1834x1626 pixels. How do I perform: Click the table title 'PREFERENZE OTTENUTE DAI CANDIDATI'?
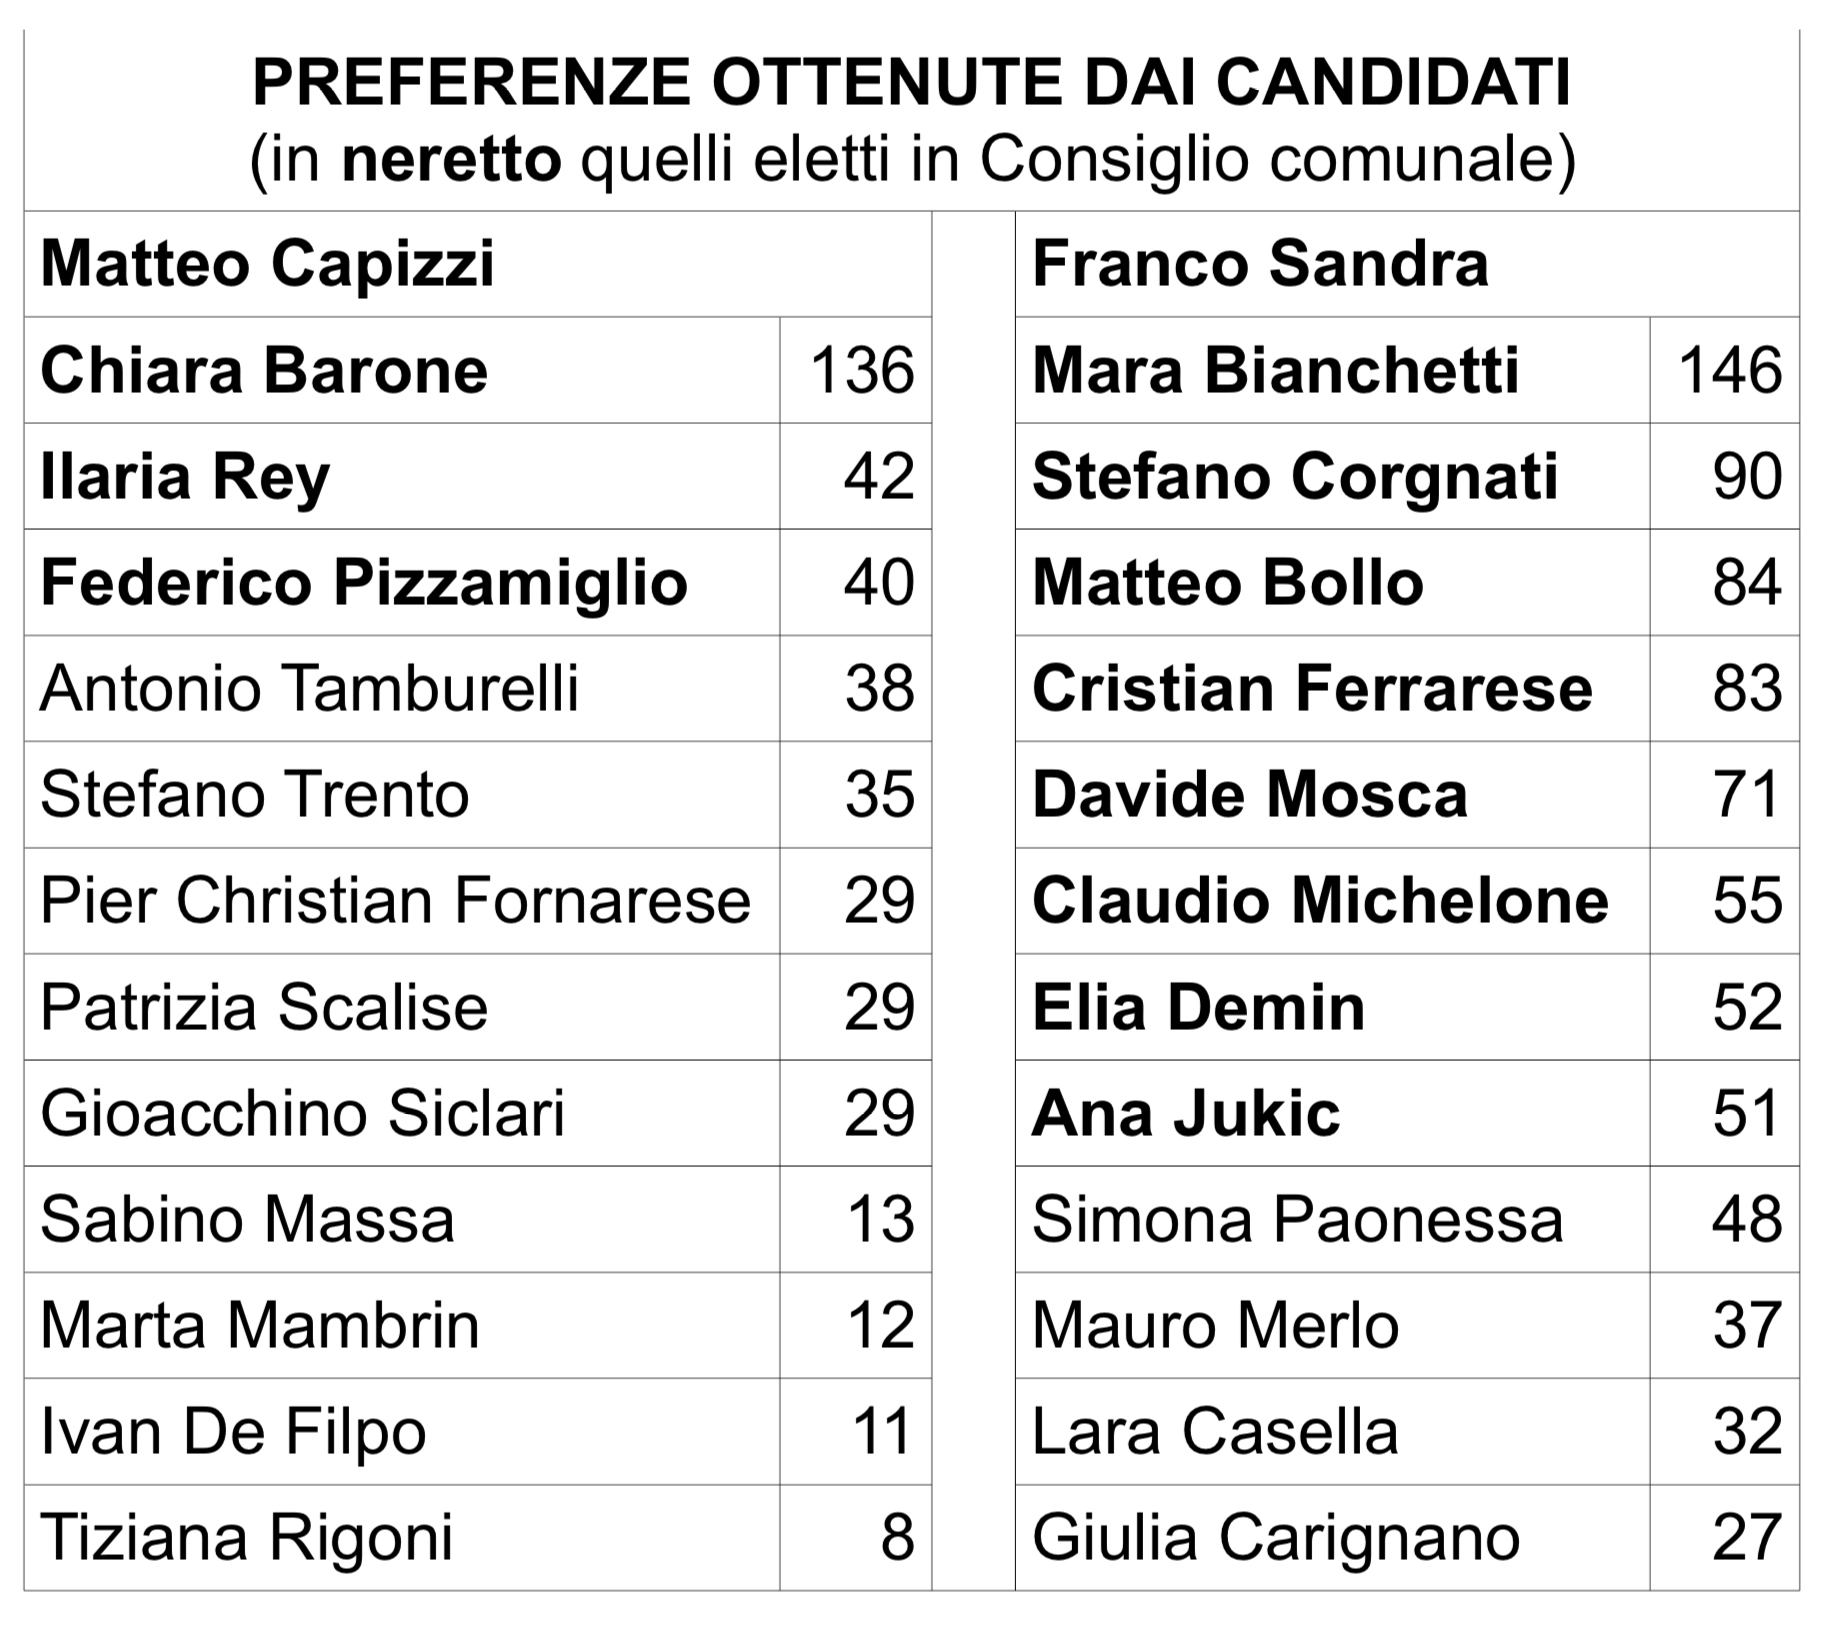click(x=911, y=82)
